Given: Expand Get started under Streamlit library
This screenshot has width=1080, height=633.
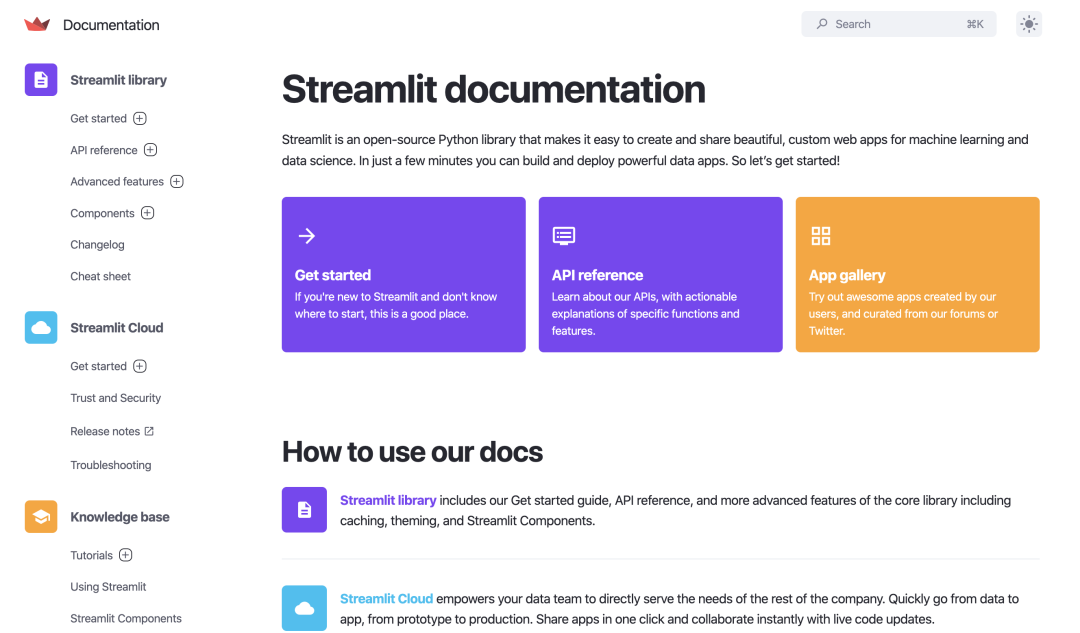Looking at the screenshot, I should (x=140, y=118).
